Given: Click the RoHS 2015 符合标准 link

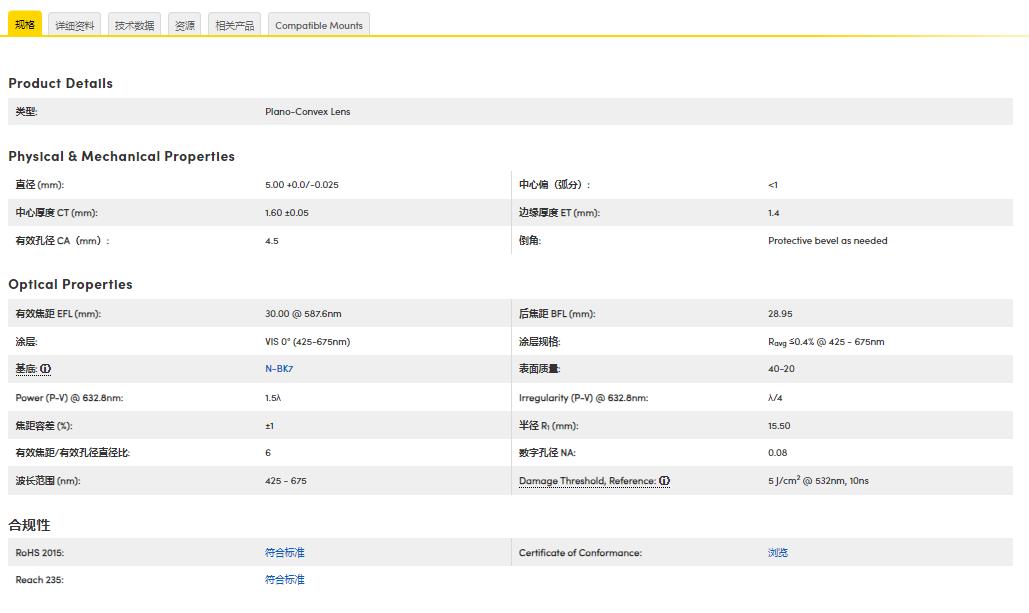Looking at the screenshot, I should point(285,552).
